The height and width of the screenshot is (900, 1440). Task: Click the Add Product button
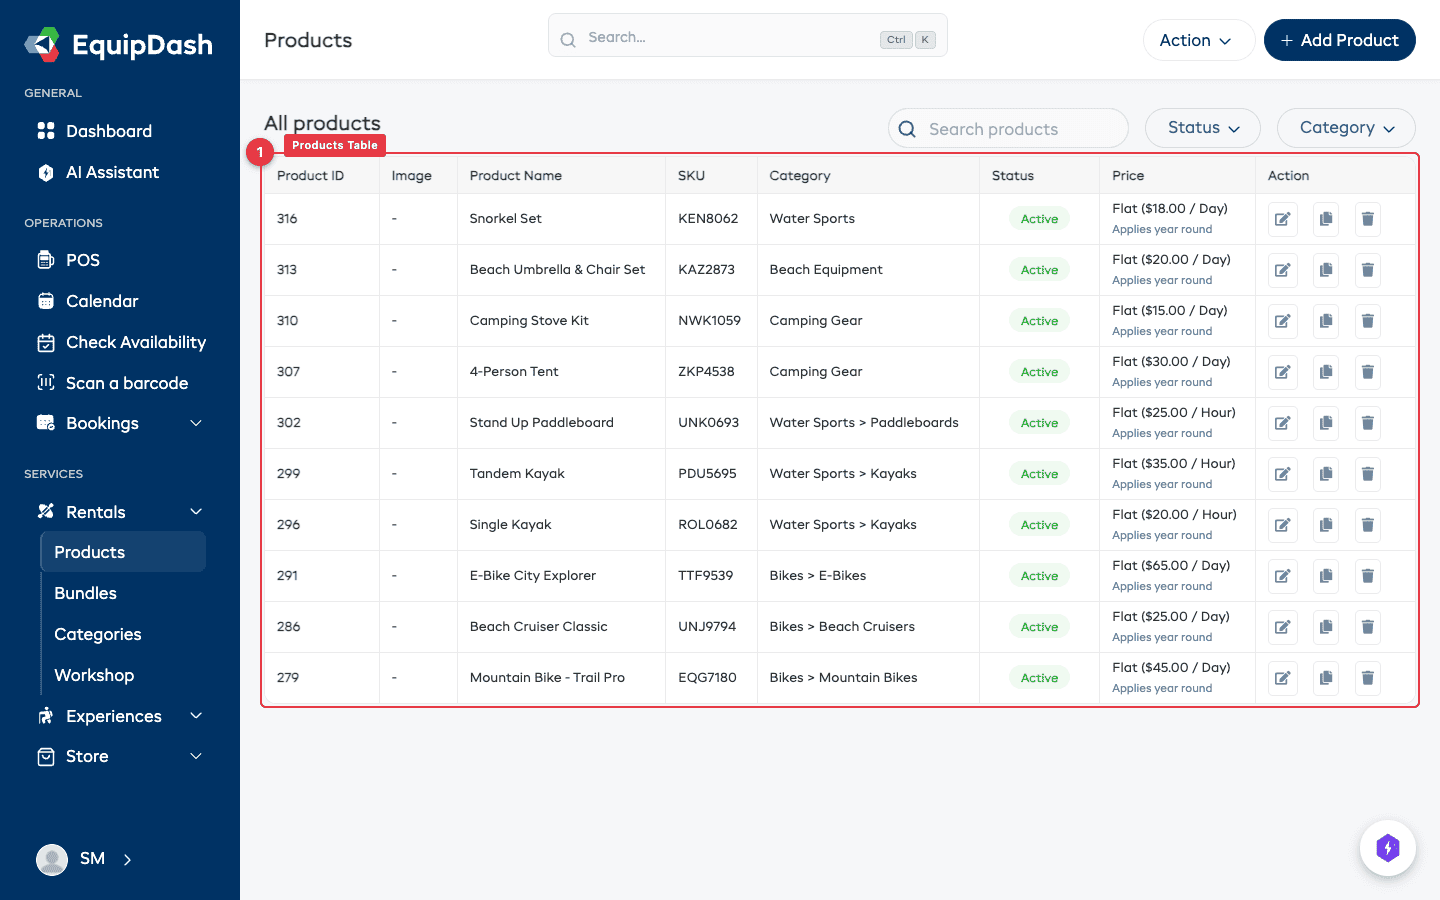1339,40
